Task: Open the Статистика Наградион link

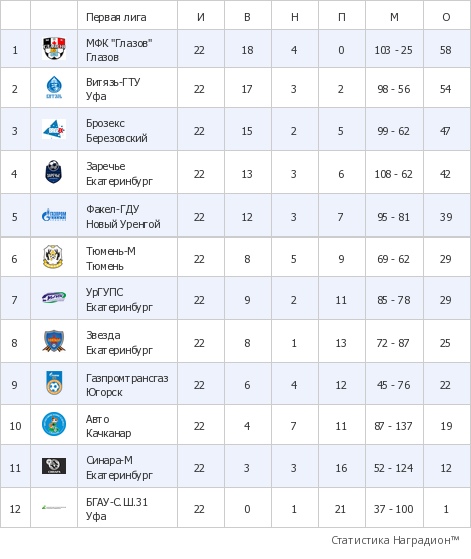Action: click(x=395, y=540)
